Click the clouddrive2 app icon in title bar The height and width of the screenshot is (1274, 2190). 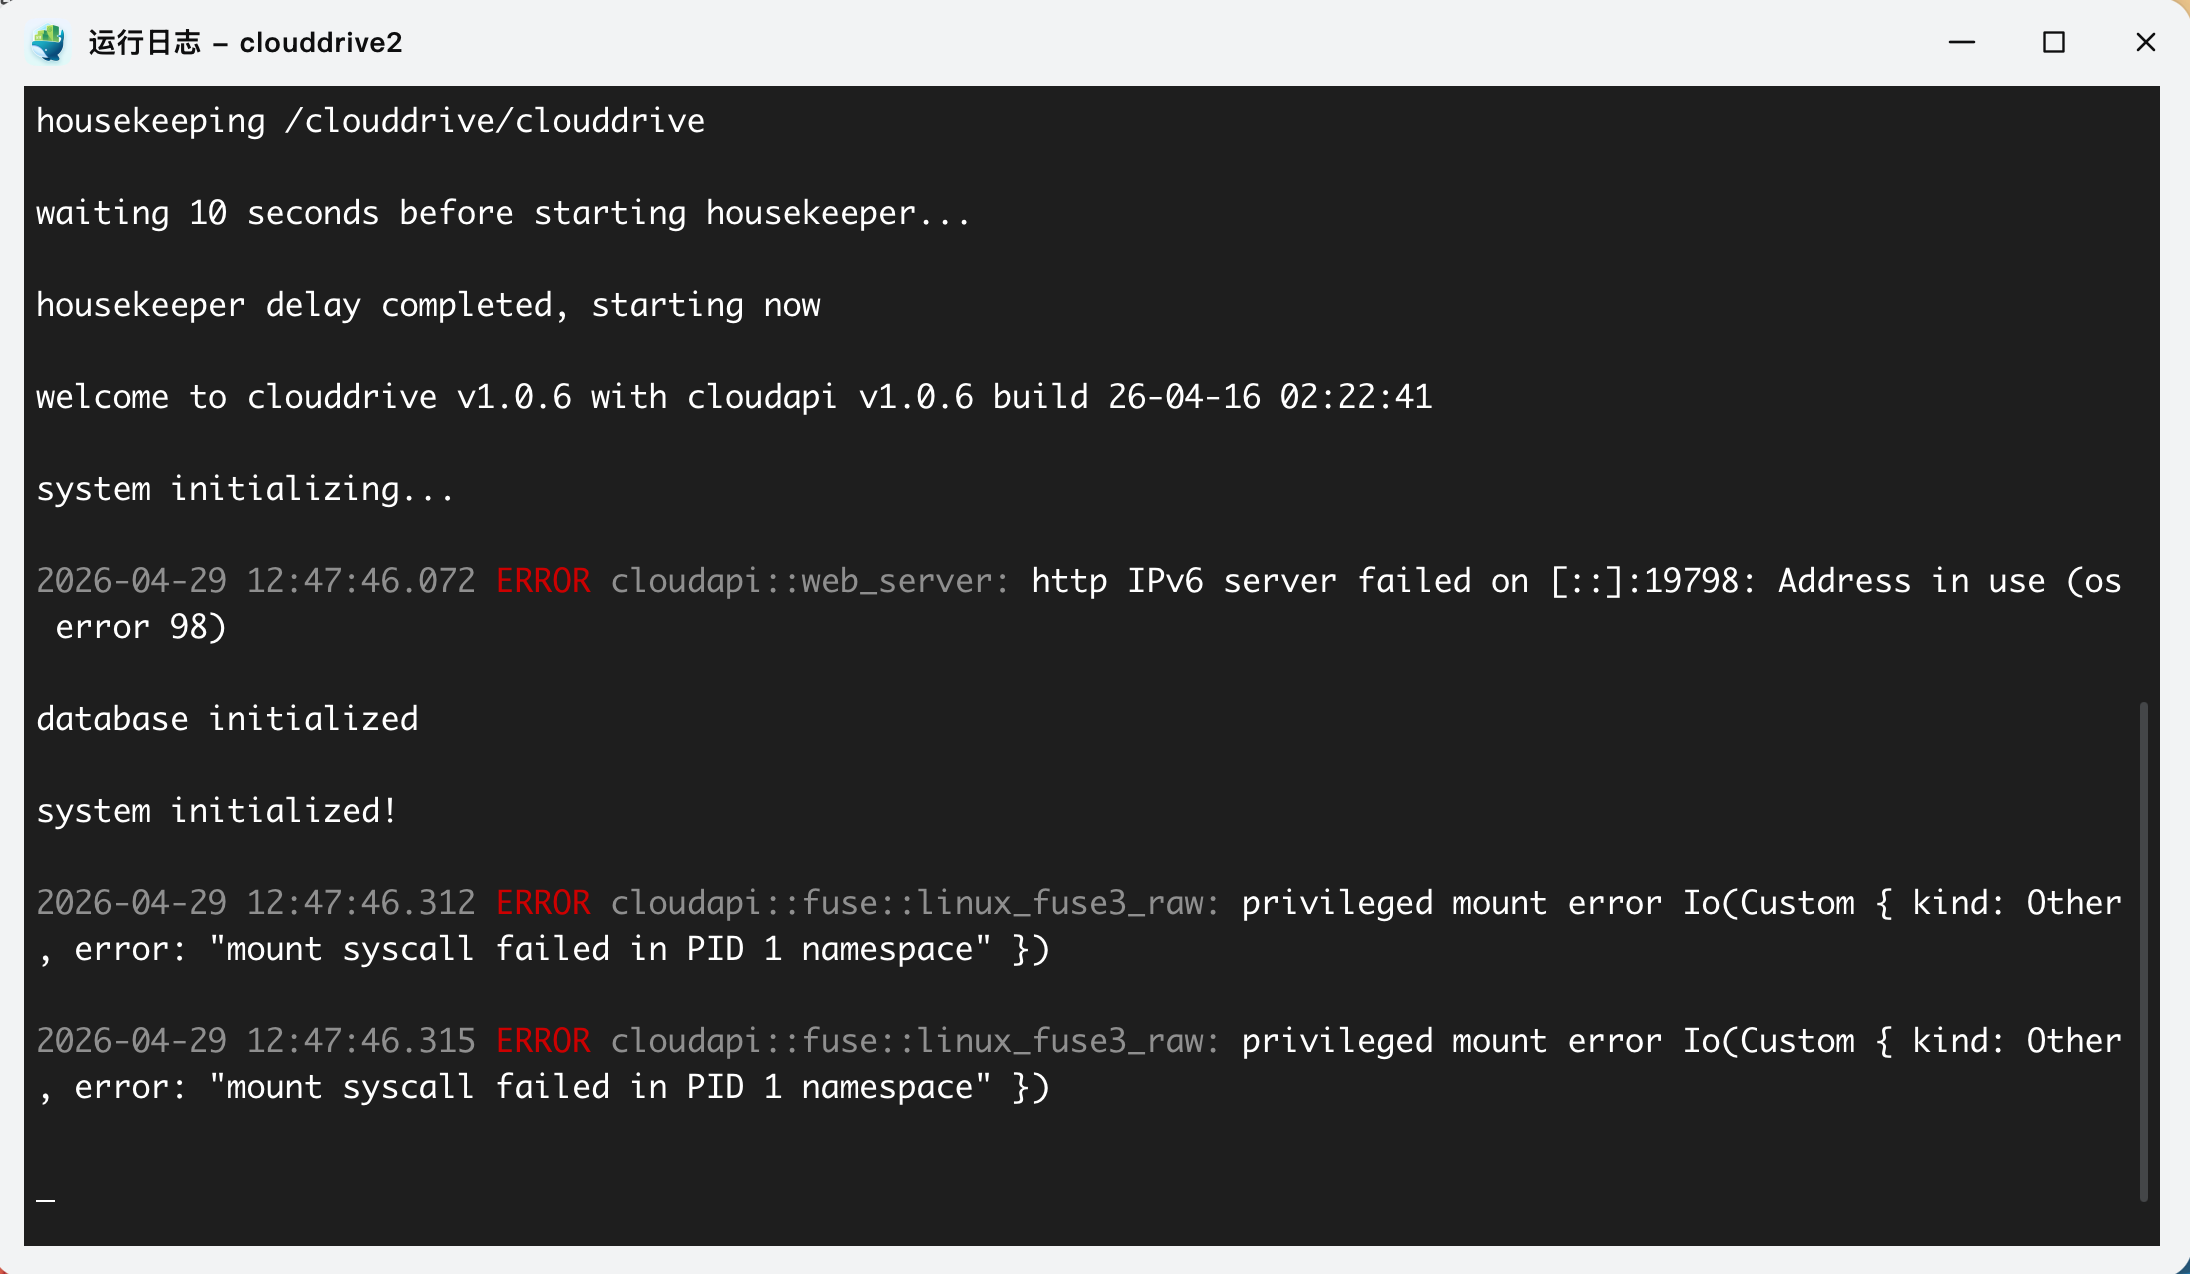click(x=48, y=42)
